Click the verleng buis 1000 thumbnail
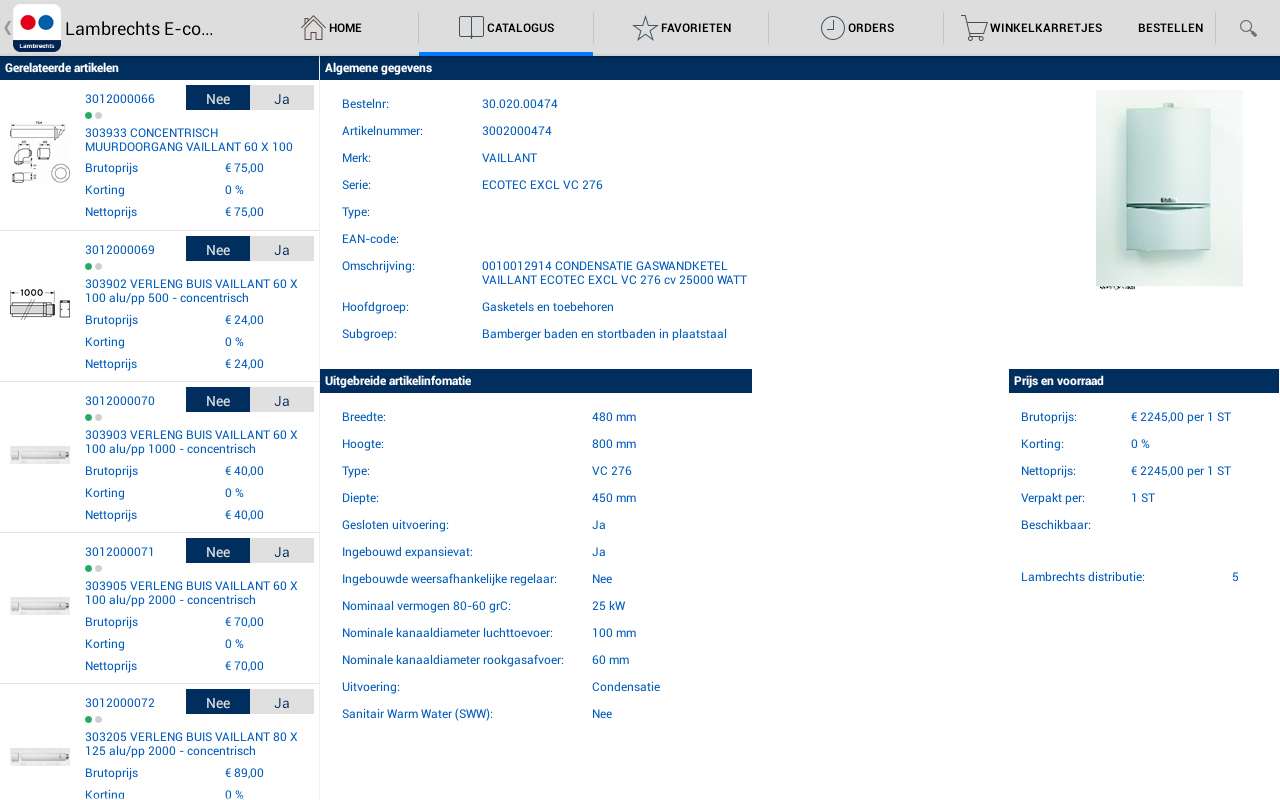1280x800 pixels. click(40, 455)
